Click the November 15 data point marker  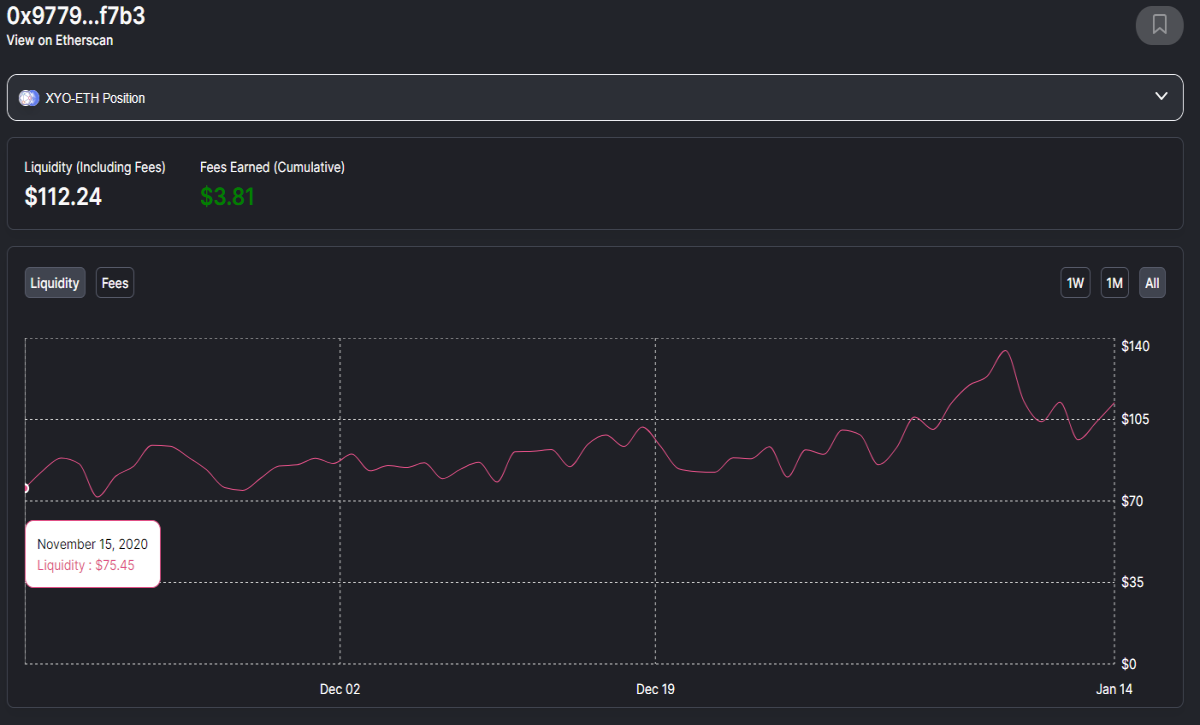click(25, 488)
